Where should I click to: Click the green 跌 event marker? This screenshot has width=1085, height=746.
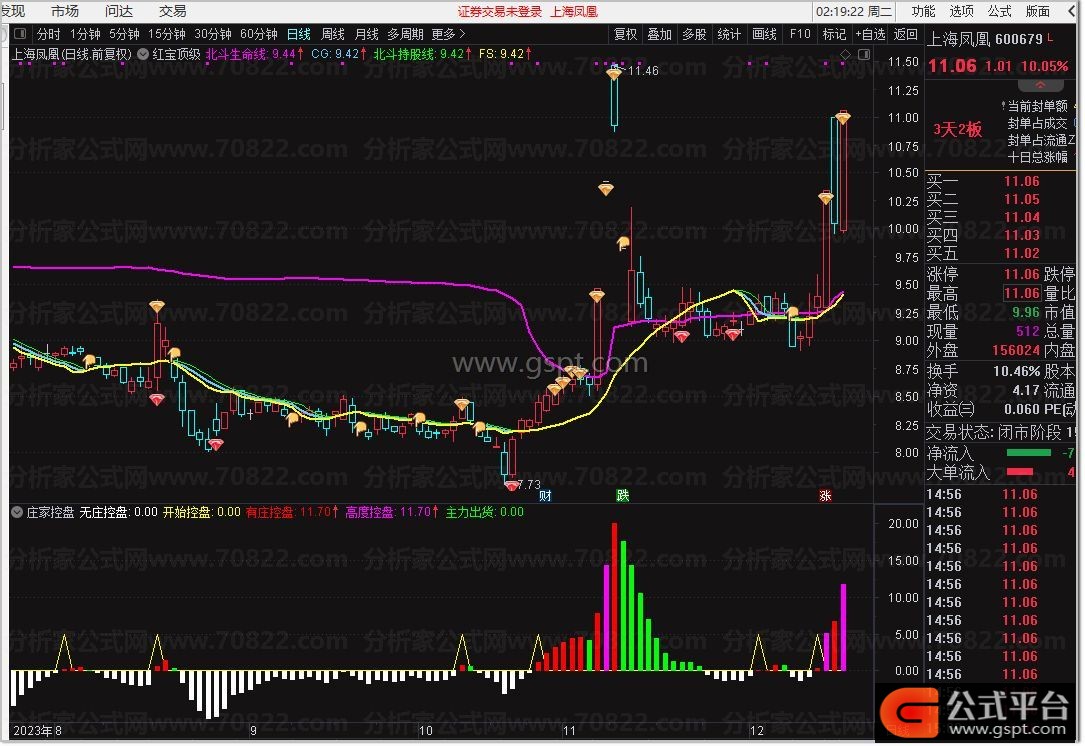coord(623,495)
